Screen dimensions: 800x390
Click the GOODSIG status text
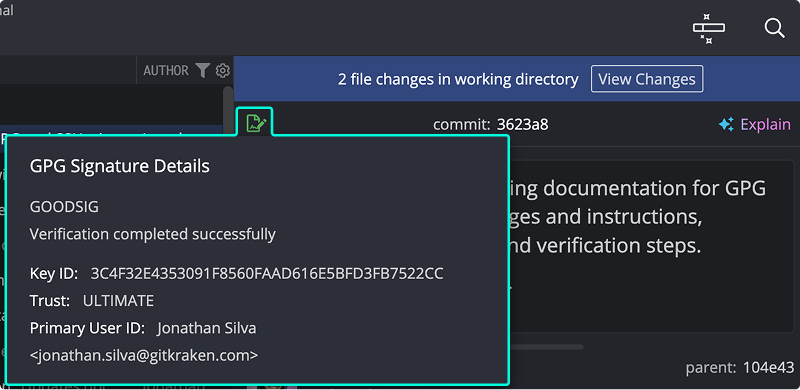[64, 207]
